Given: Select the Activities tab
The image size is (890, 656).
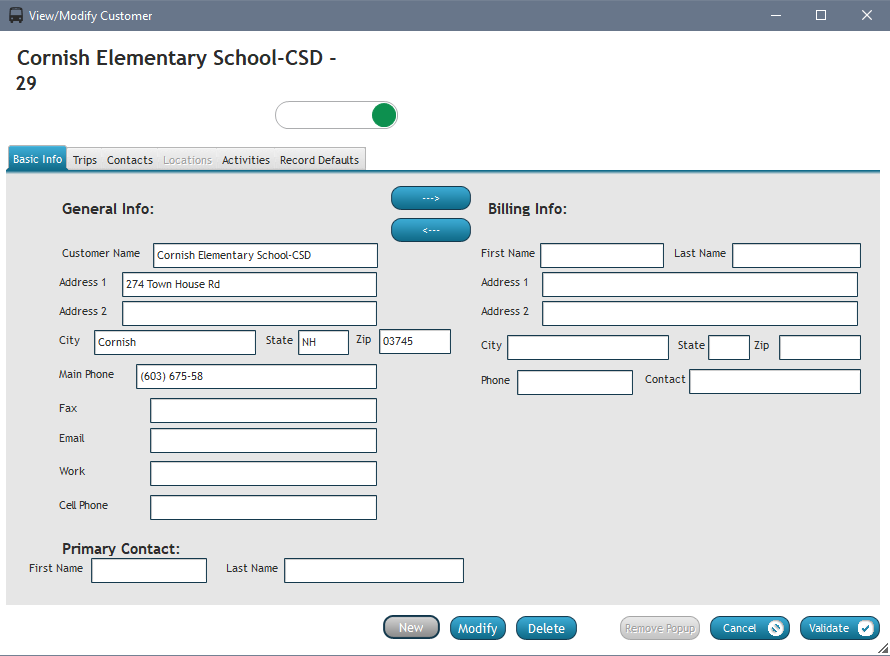Looking at the screenshot, I should pyautogui.click(x=246, y=160).
